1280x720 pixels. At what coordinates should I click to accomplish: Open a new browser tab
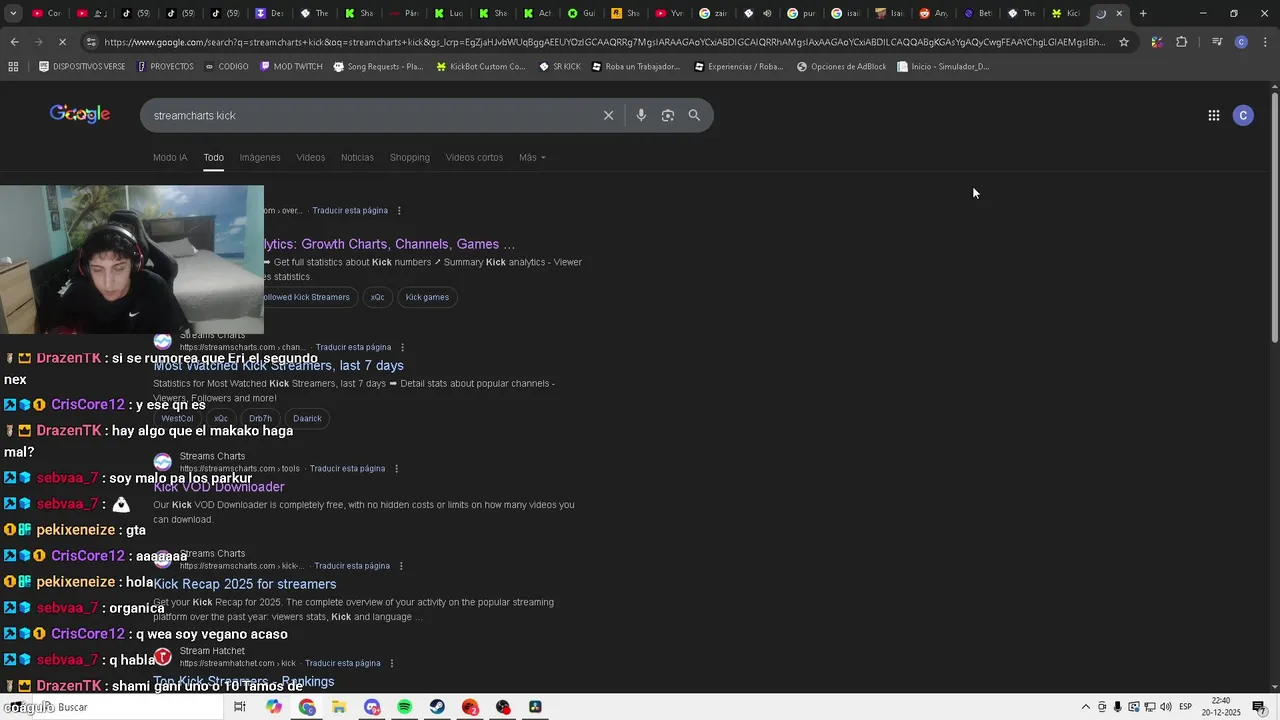pyautogui.click(x=1143, y=14)
